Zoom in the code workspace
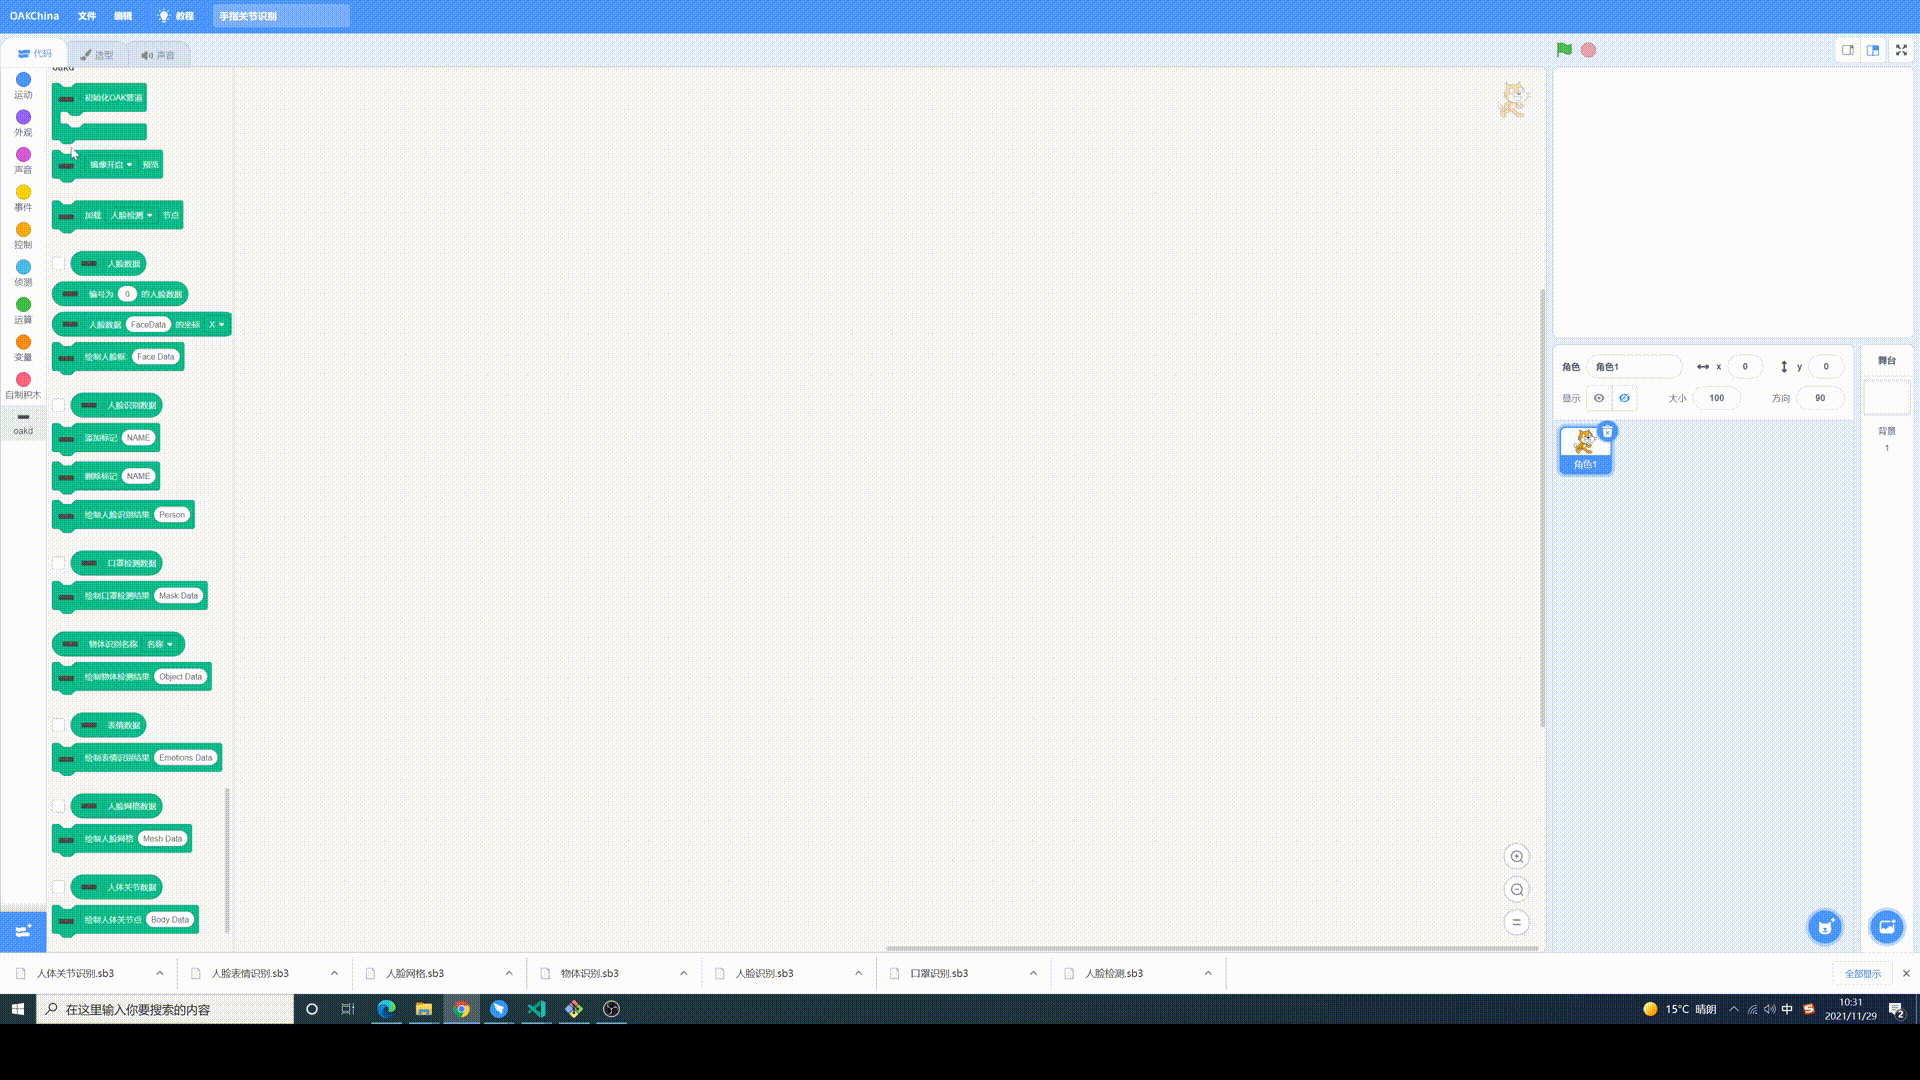Viewport: 1920px width, 1080px height. click(1517, 857)
